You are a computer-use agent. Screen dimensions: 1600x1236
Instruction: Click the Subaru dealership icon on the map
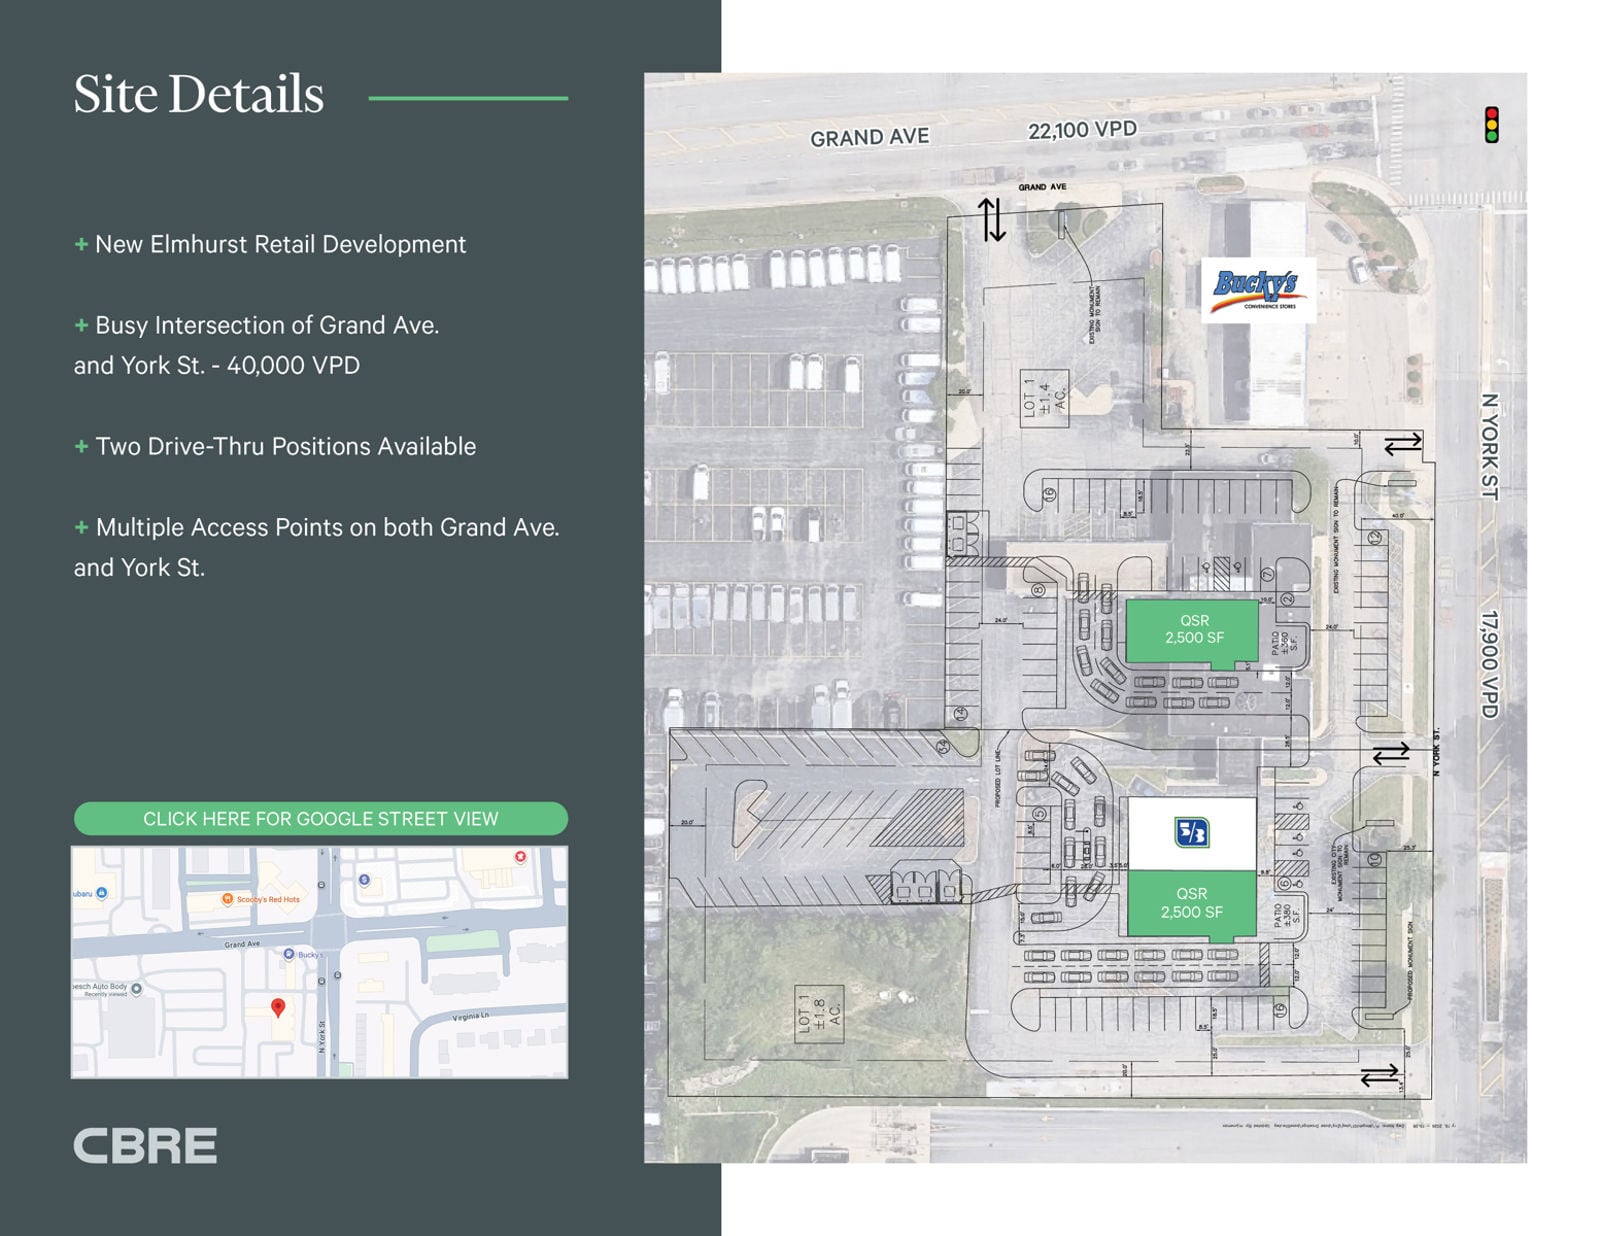click(x=102, y=892)
